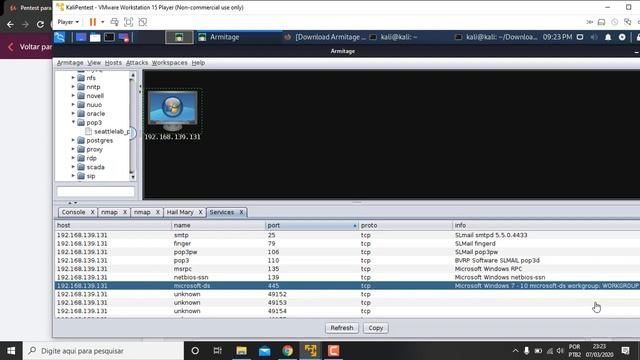The width and height of the screenshot is (640, 360).
Task: Expand the novell folder
Action: pyautogui.click(x=73, y=96)
